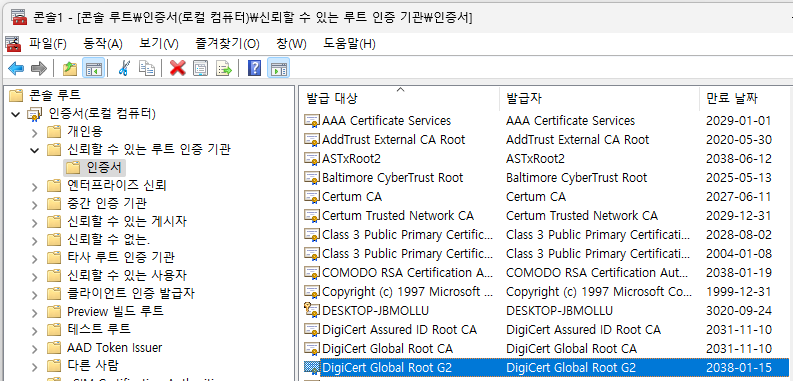Image resolution: width=793 pixels, height=381 pixels.
Task: Expand 신뢰할 수 있는 사용자 folder
Action: tap(34, 277)
